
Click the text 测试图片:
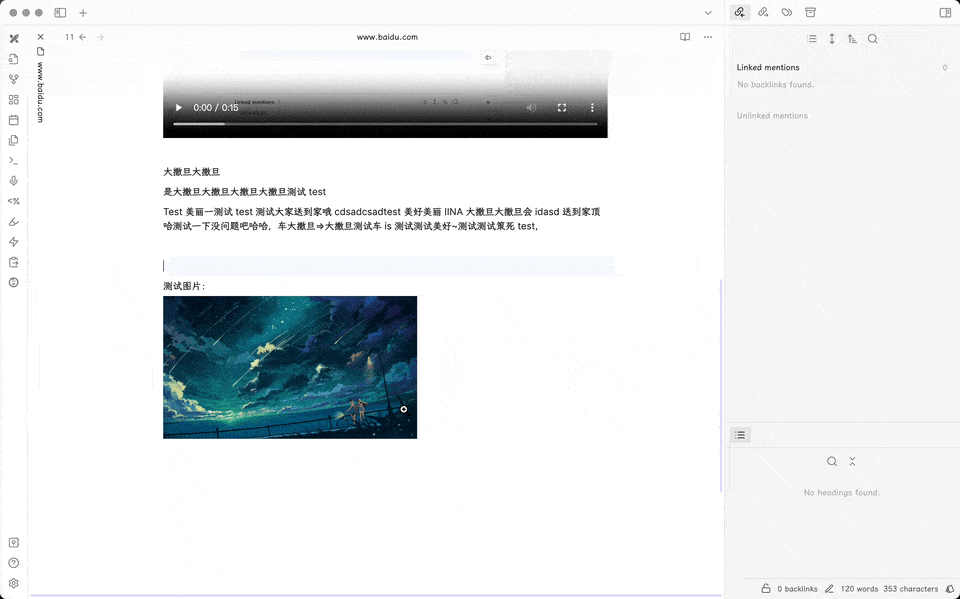184,286
